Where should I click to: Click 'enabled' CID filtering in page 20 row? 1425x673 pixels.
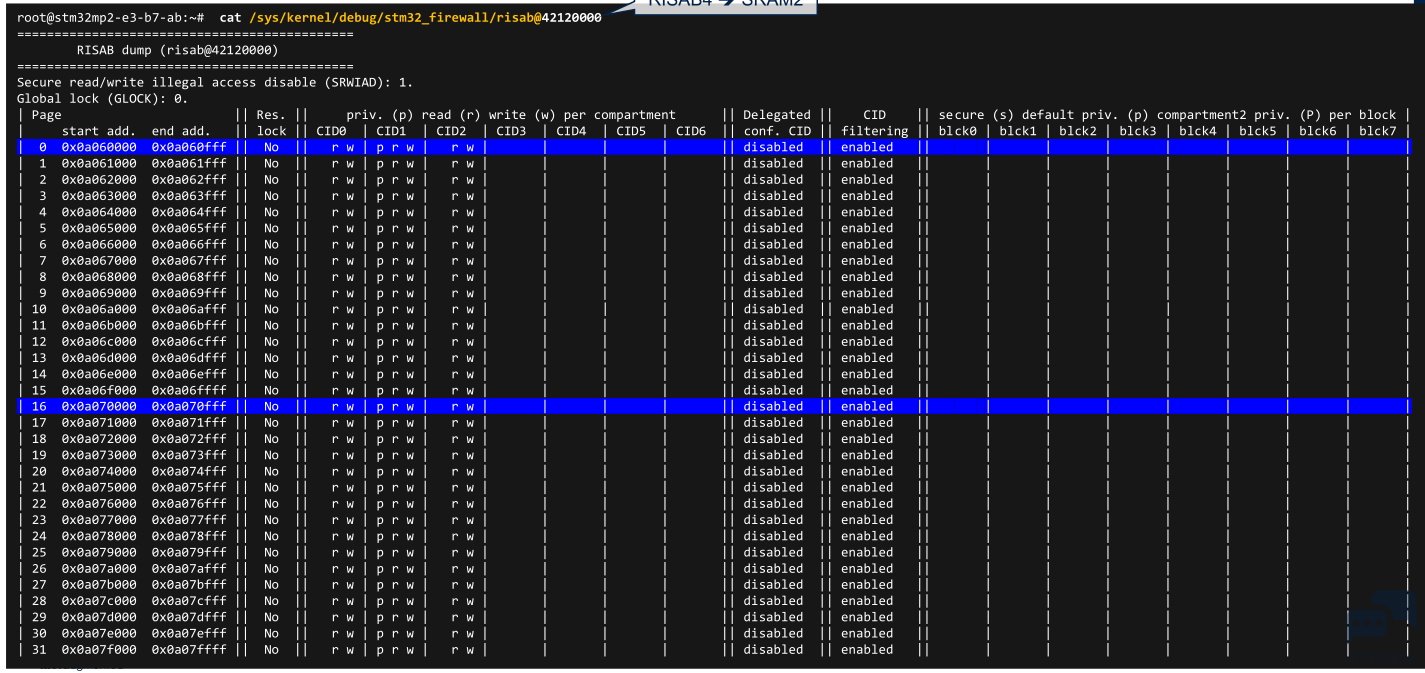867,471
